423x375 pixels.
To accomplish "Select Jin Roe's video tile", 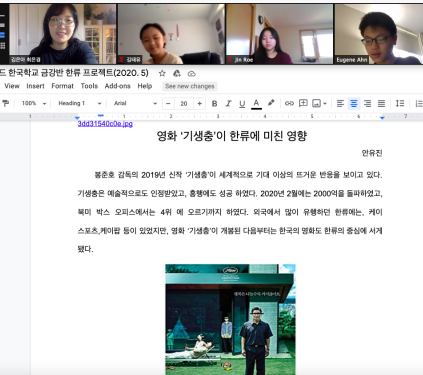I will (279, 34).
